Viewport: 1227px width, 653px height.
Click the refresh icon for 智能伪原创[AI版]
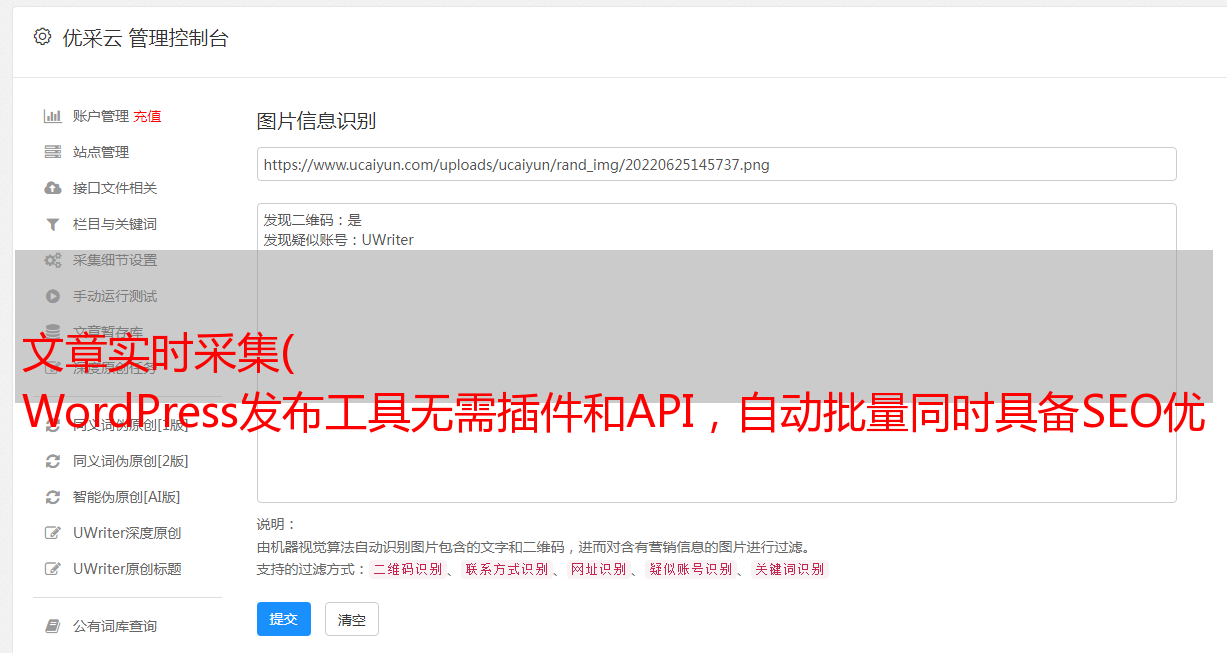pos(53,497)
